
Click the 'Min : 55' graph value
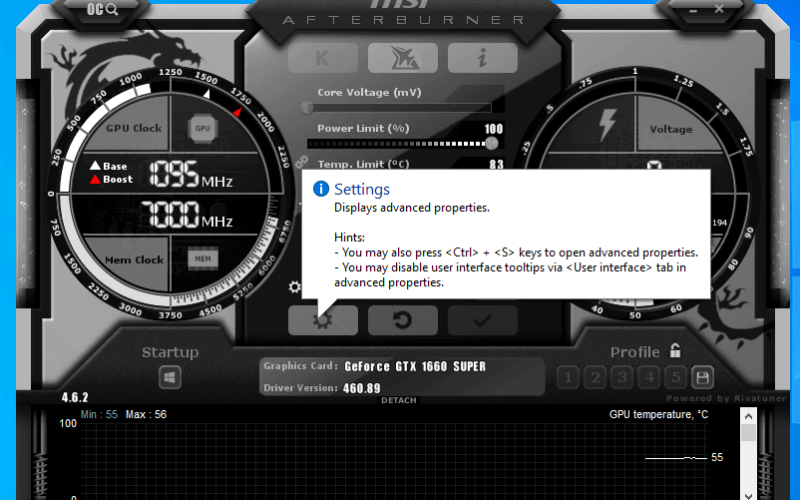point(99,414)
